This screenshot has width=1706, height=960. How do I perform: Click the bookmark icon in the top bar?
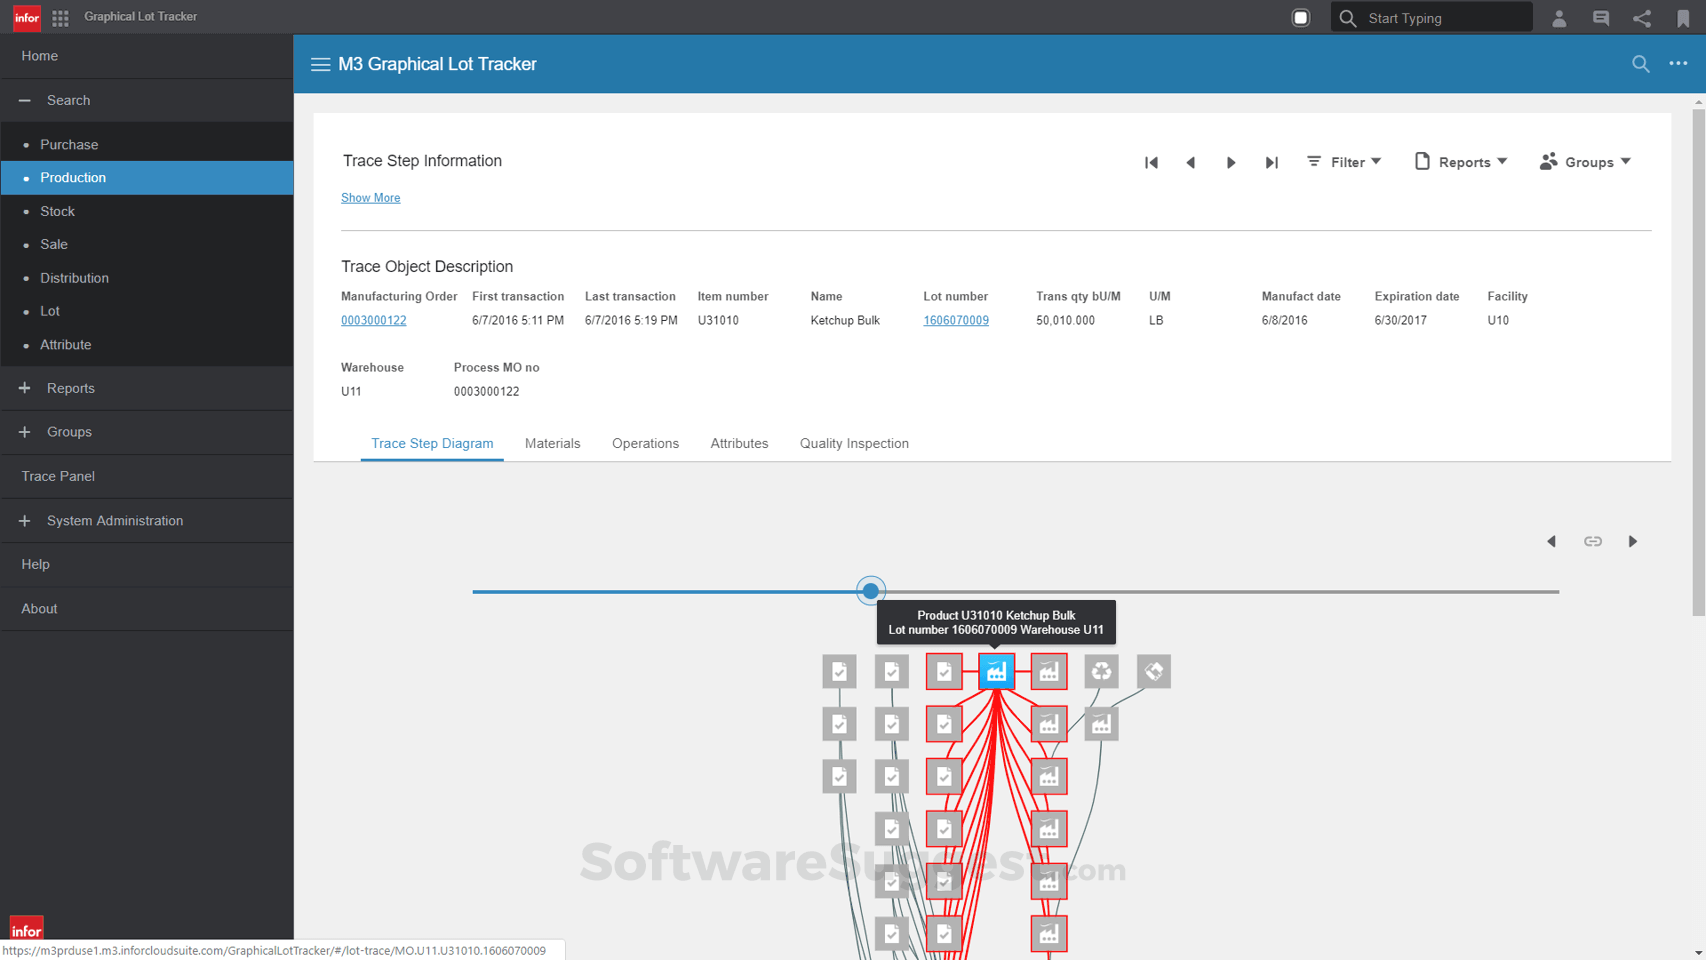pos(1683,18)
